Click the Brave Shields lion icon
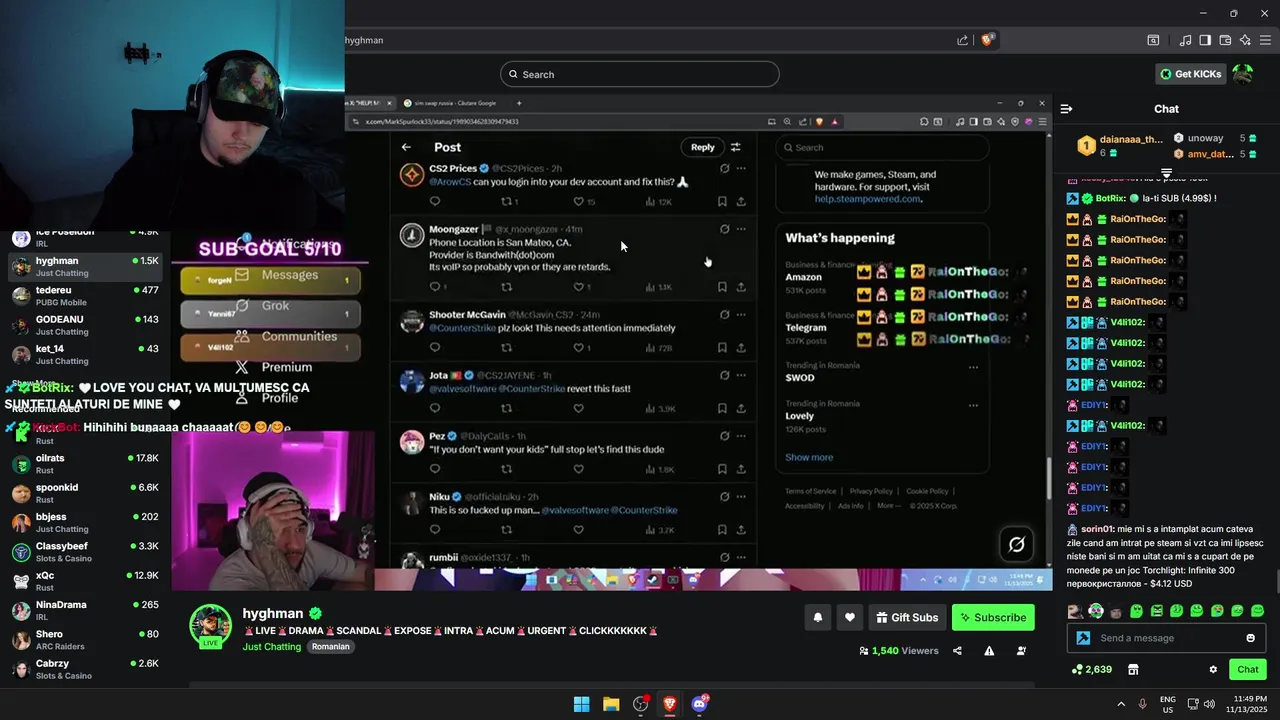This screenshot has width=1280, height=720. pos(987,40)
